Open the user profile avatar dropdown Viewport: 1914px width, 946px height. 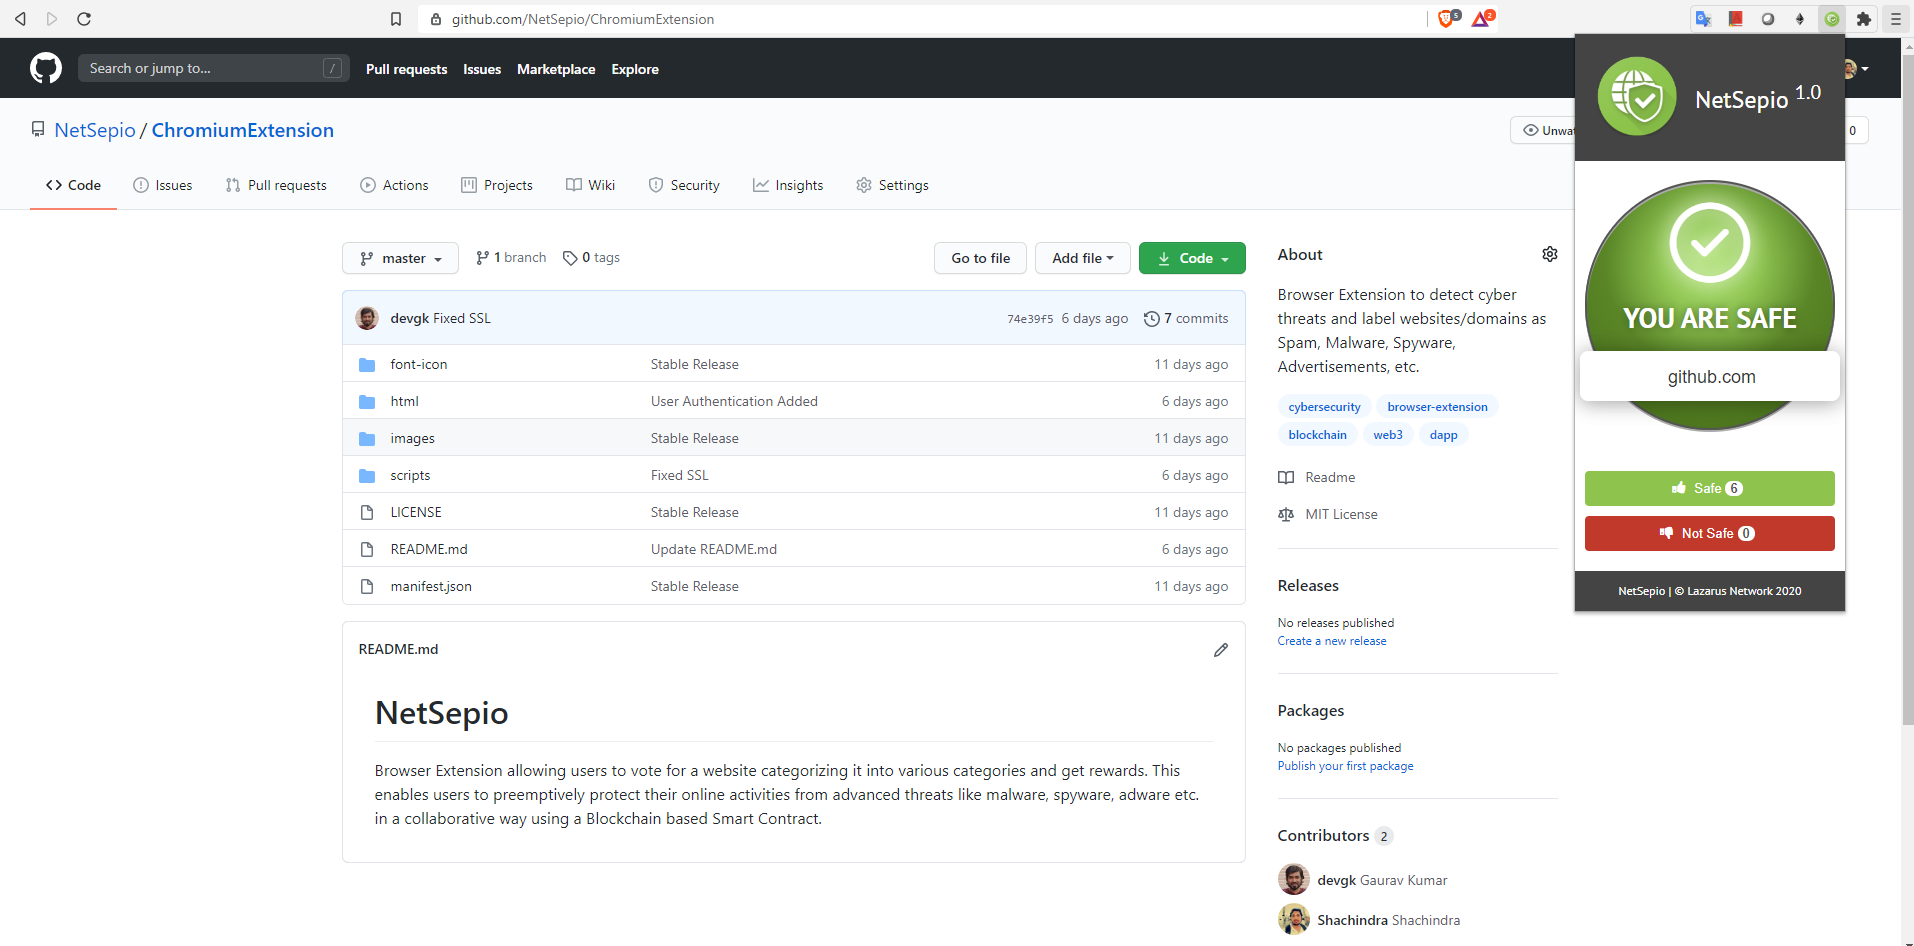click(x=1856, y=69)
